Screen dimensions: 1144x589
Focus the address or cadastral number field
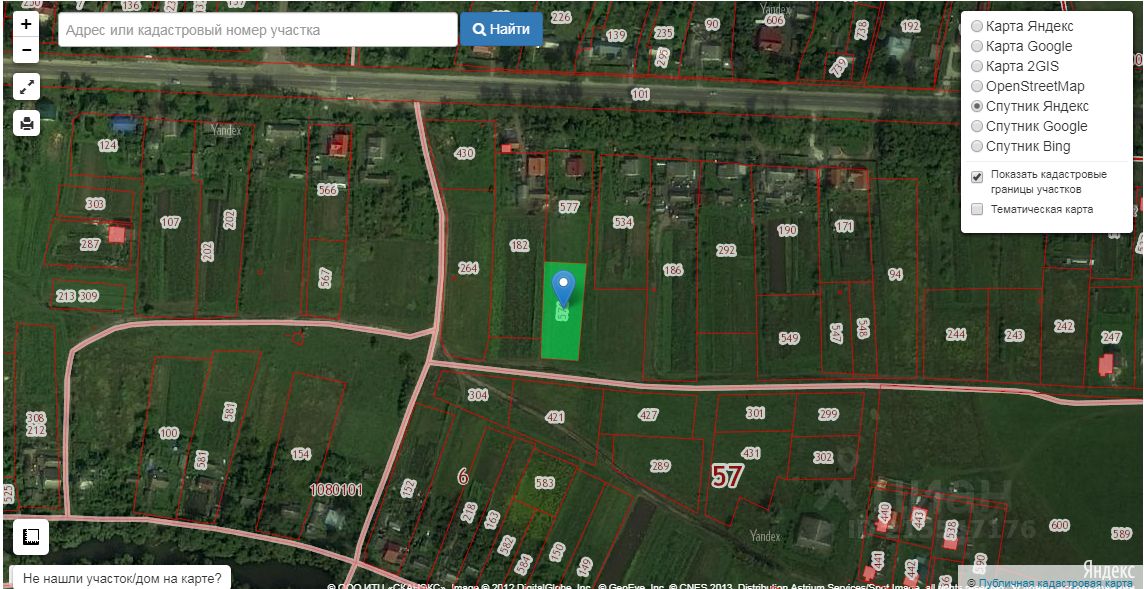[258, 30]
